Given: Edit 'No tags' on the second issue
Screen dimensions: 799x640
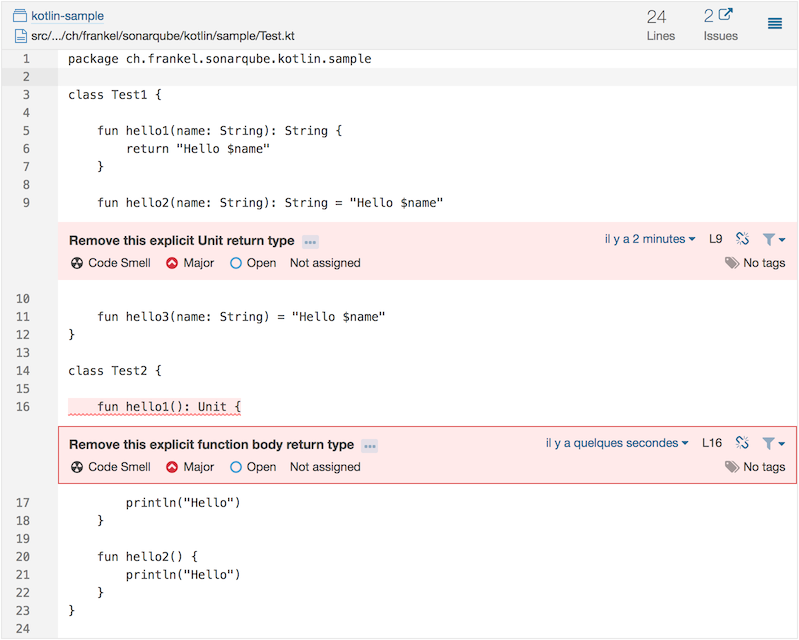Looking at the screenshot, I should (x=755, y=467).
